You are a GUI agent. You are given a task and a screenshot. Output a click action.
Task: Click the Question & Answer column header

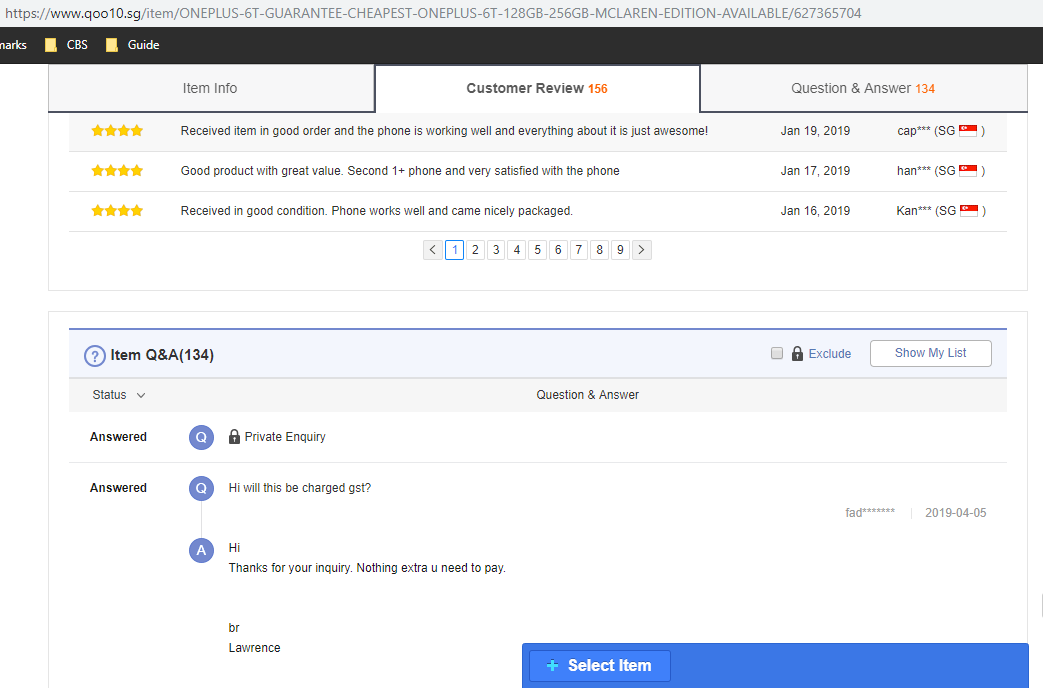[x=587, y=395]
